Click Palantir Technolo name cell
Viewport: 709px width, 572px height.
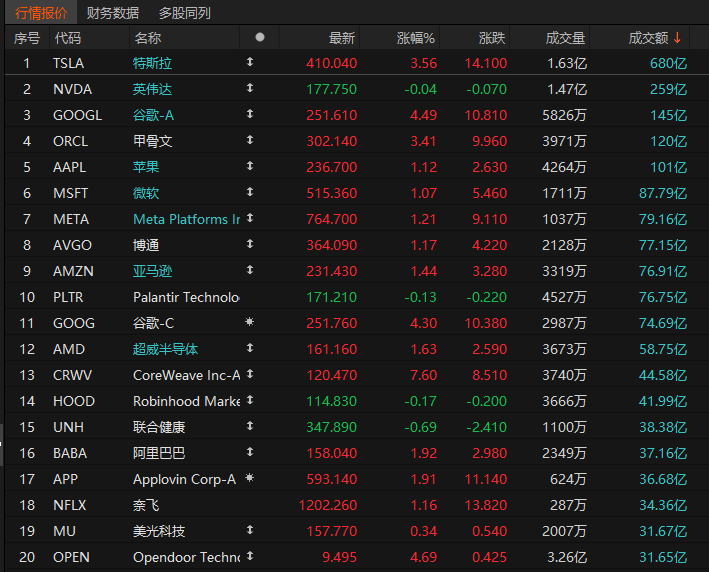click(x=186, y=297)
